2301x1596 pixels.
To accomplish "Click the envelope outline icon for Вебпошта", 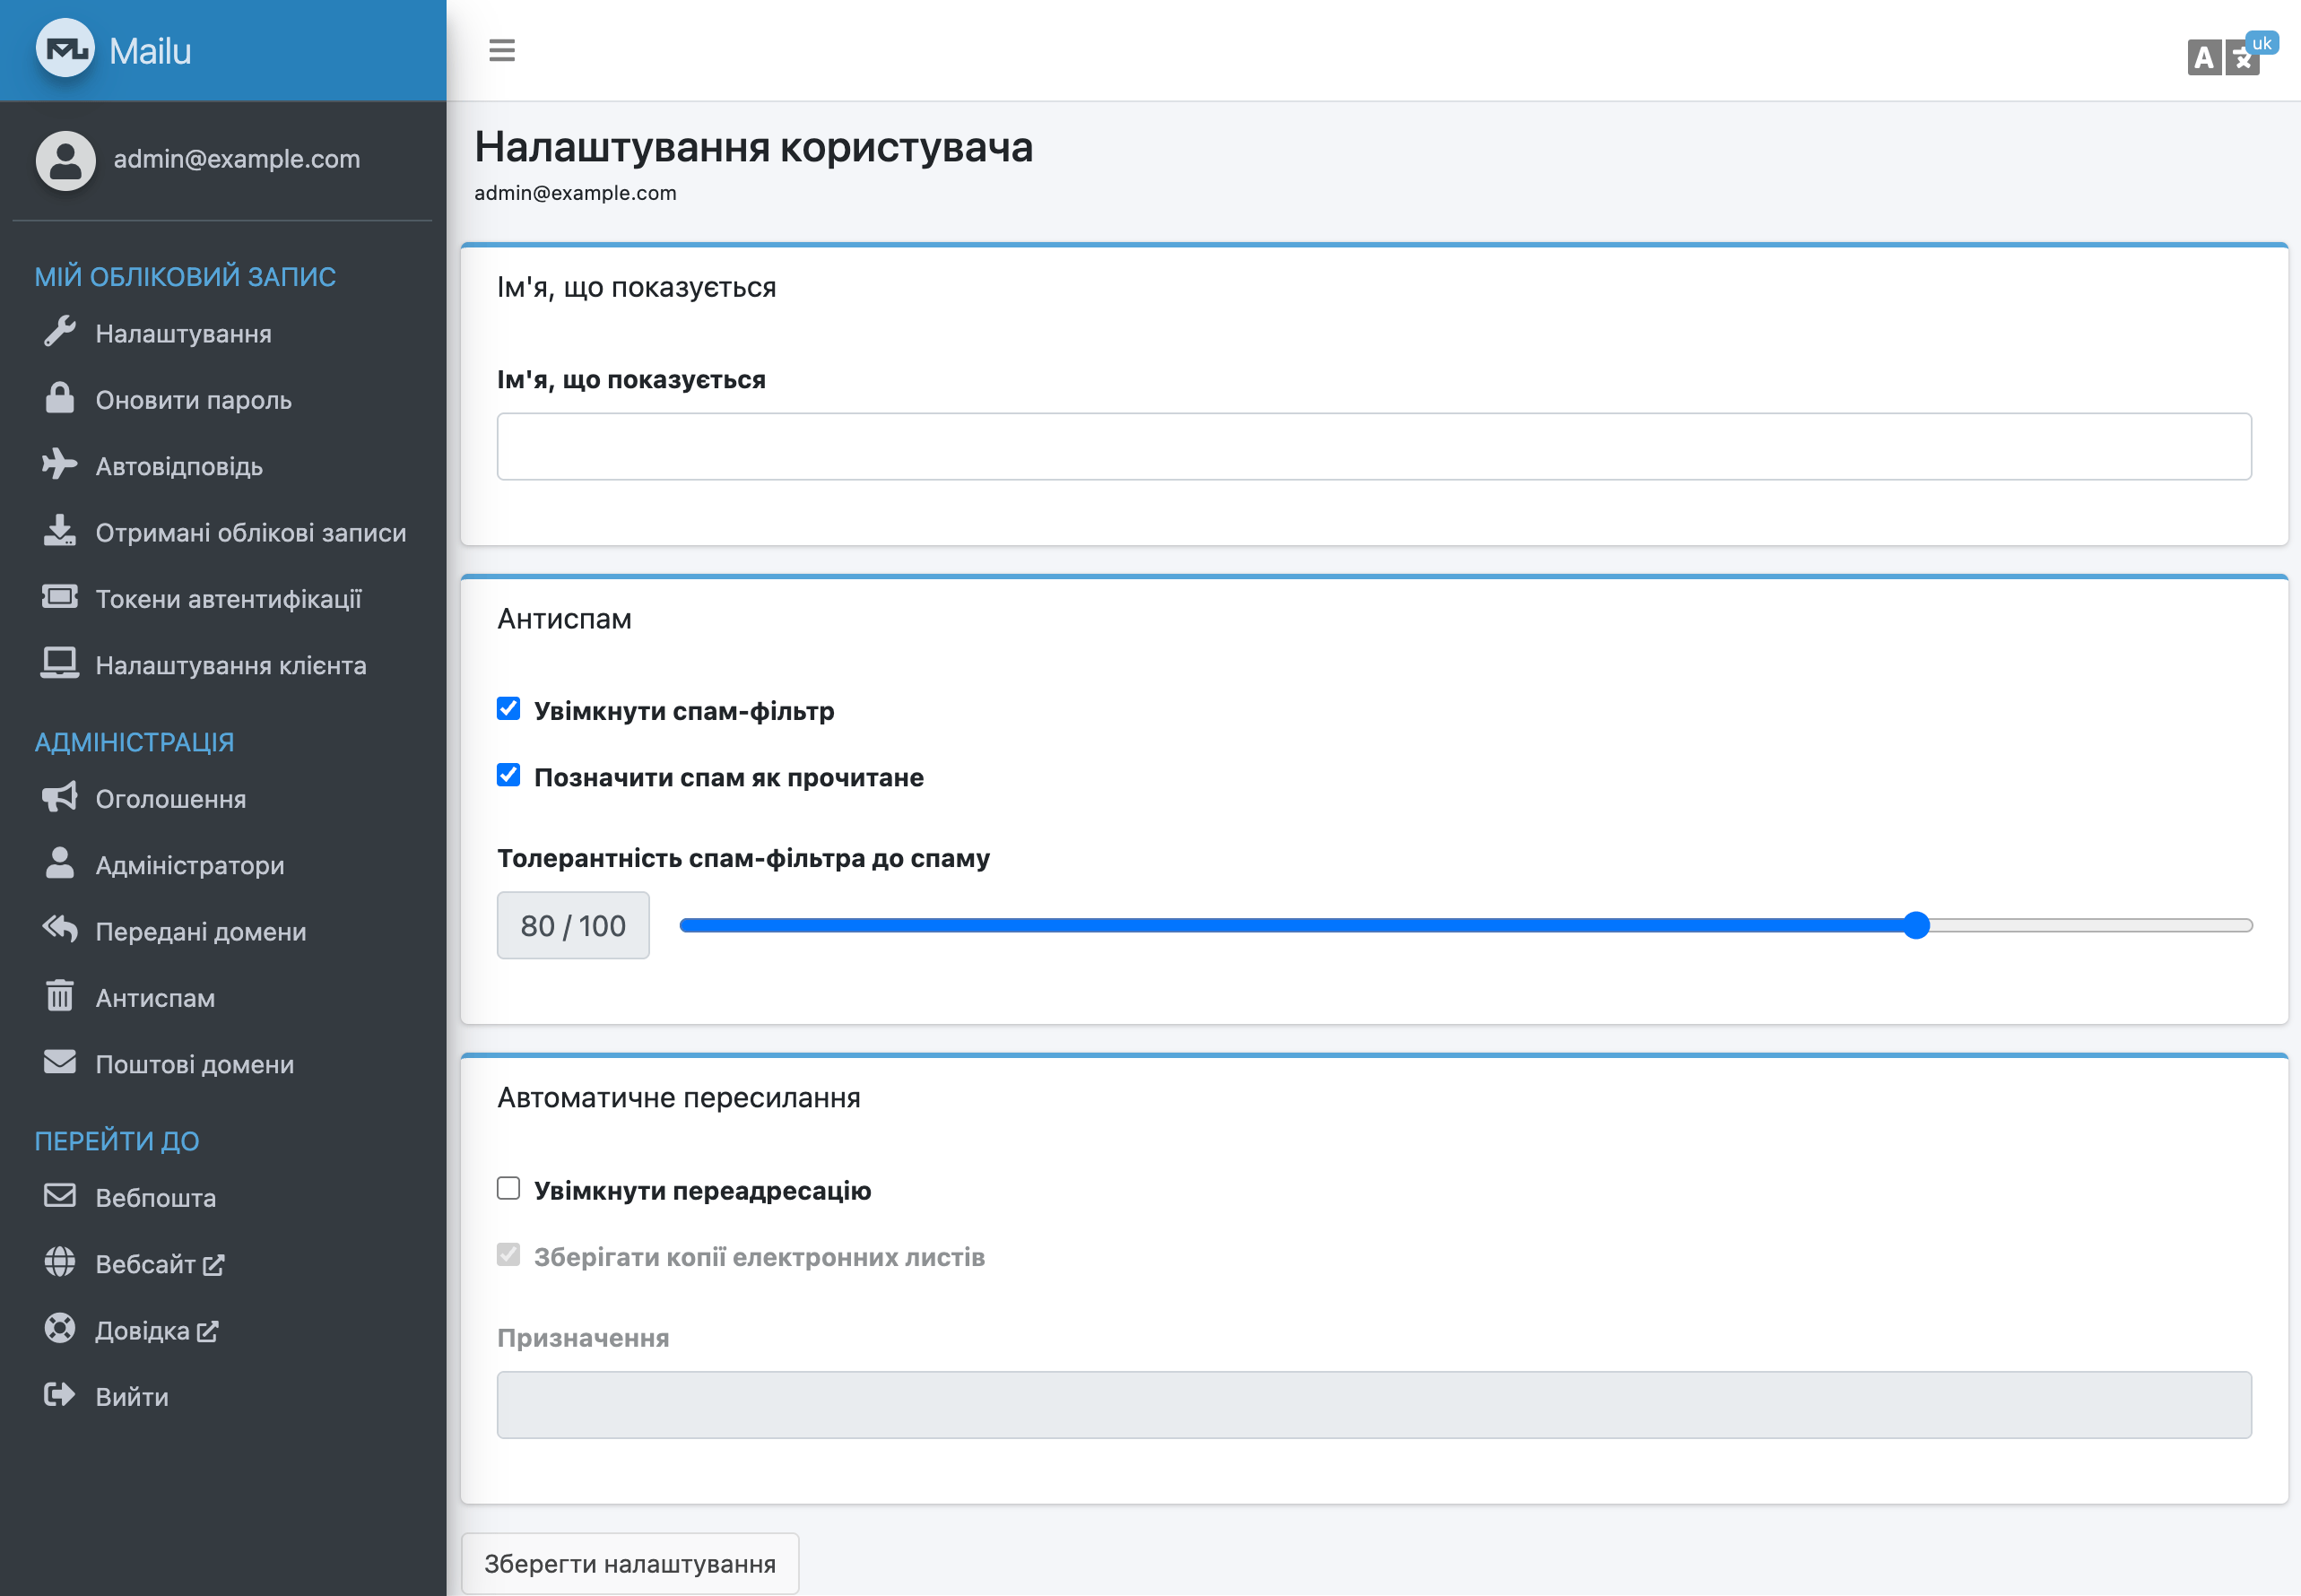I will (x=60, y=1196).
